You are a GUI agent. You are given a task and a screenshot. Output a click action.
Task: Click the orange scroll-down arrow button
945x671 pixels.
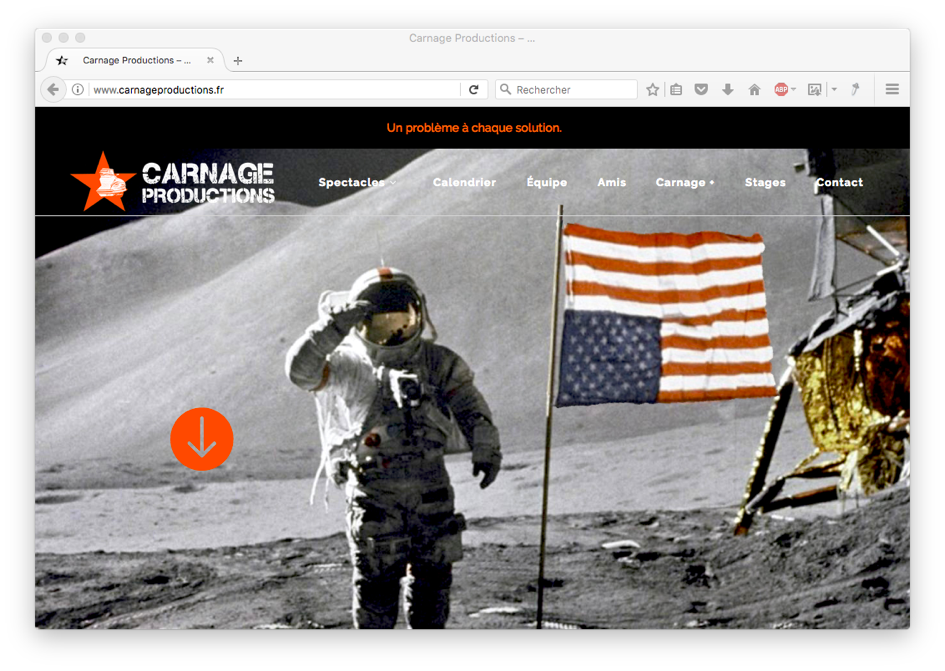[202, 439]
